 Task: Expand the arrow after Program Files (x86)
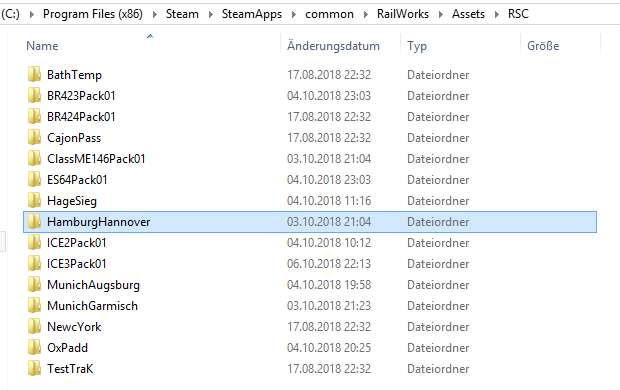point(155,14)
